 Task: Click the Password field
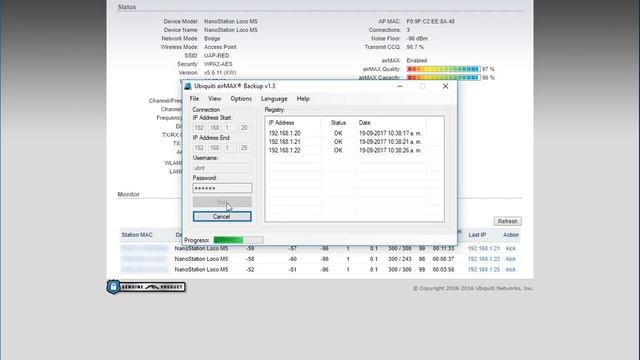coord(222,188)
